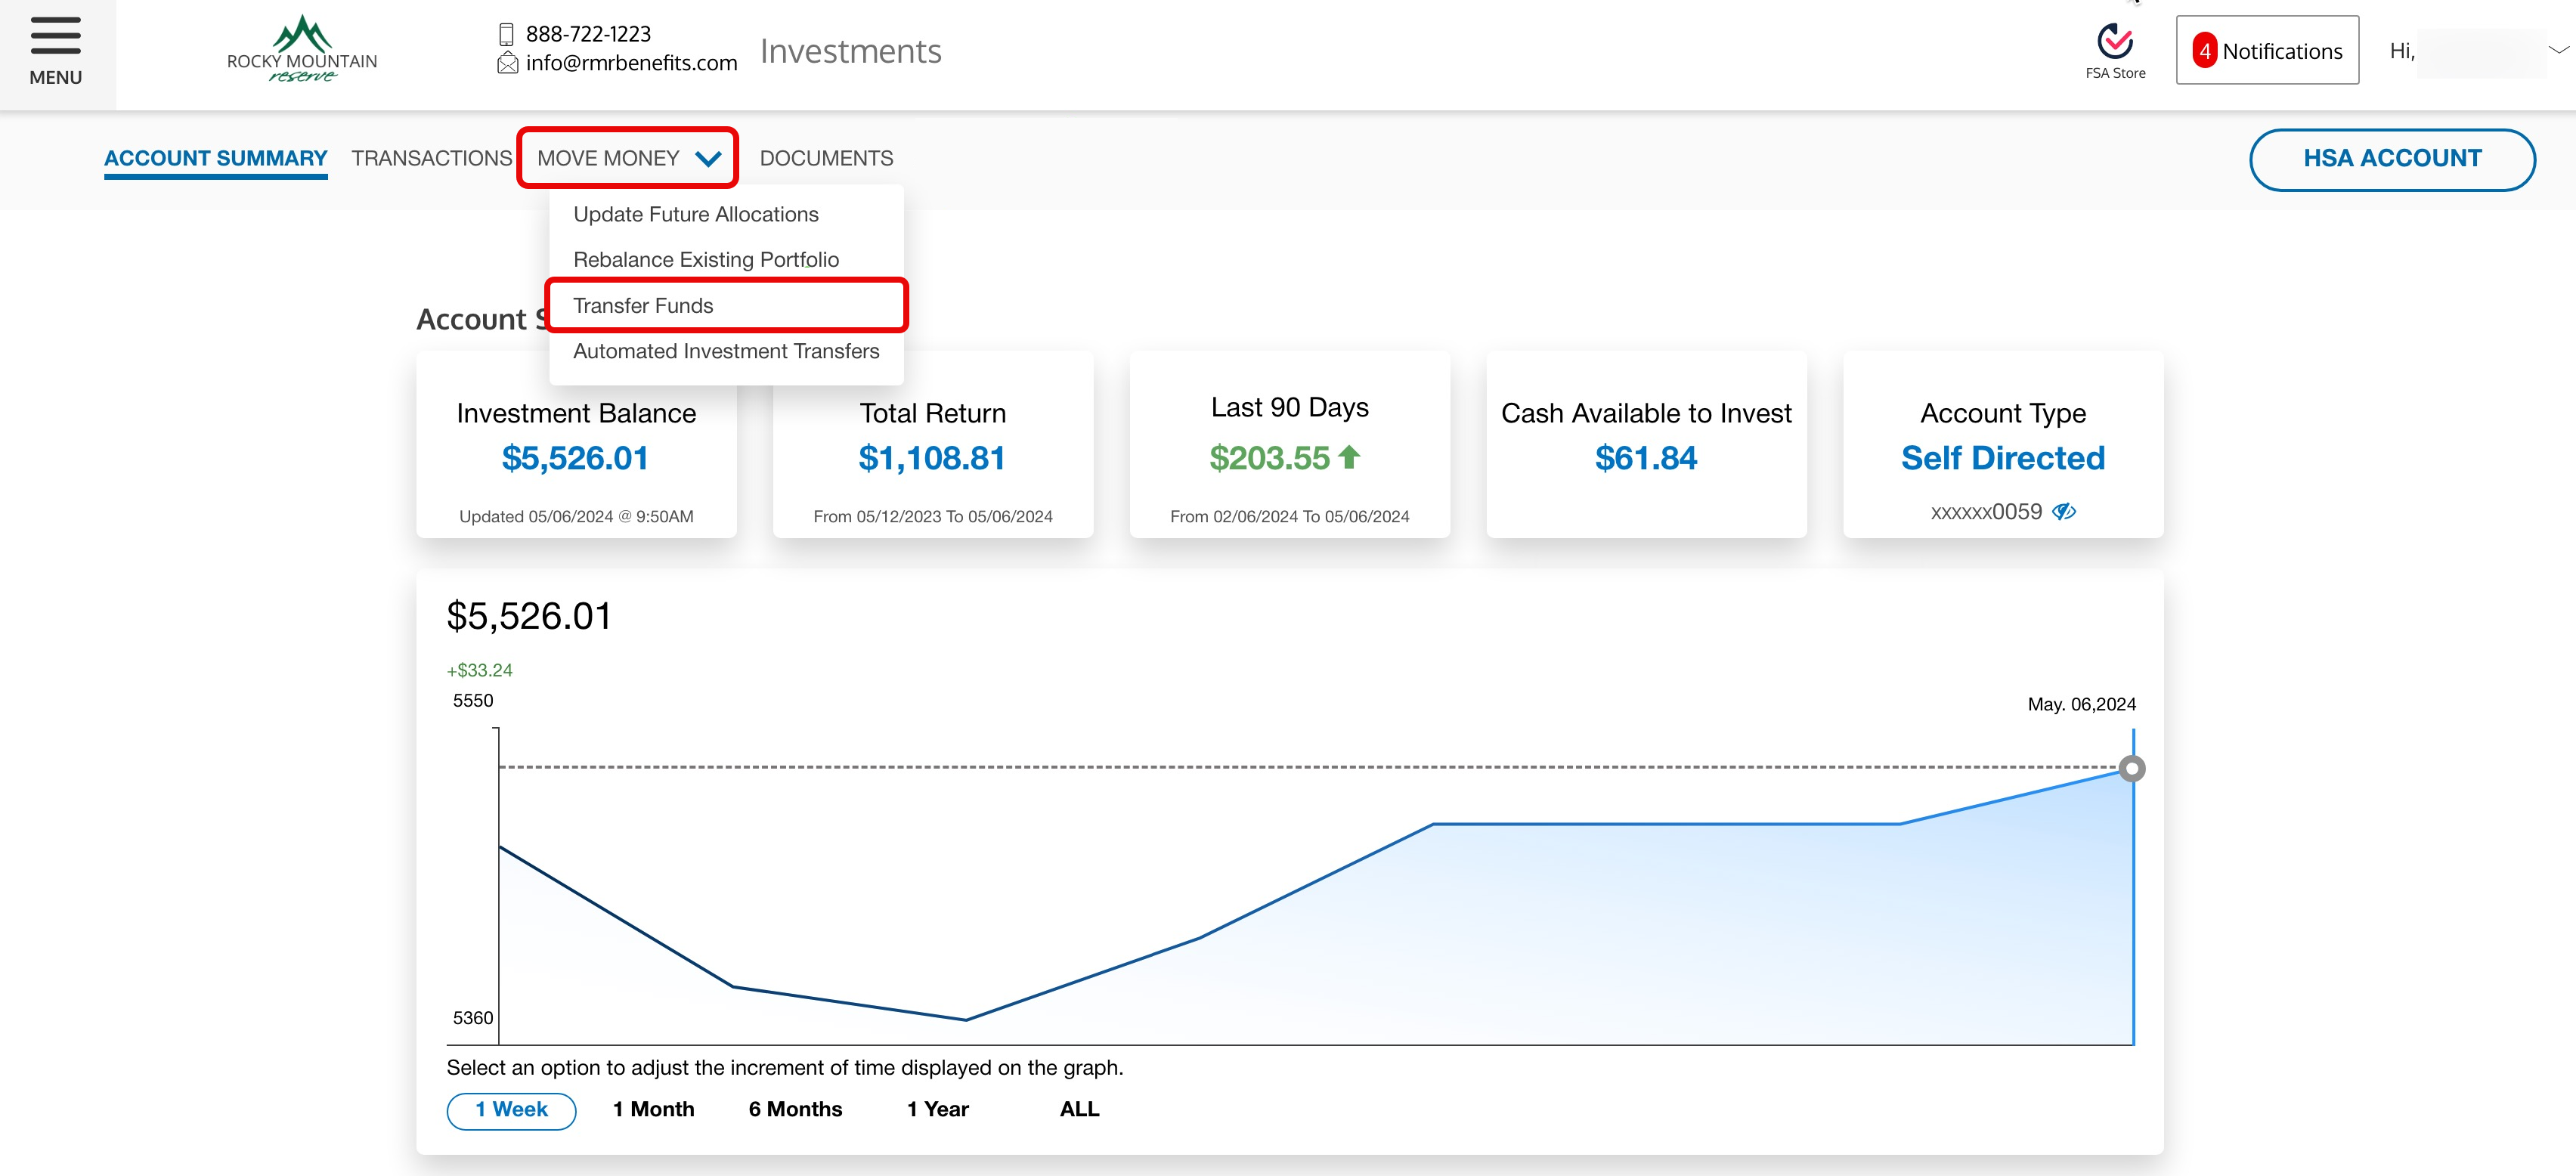This screenshot has height=1176, width=2576.
Task: Expand the user profile chevron
Action: click(2558, 50)
